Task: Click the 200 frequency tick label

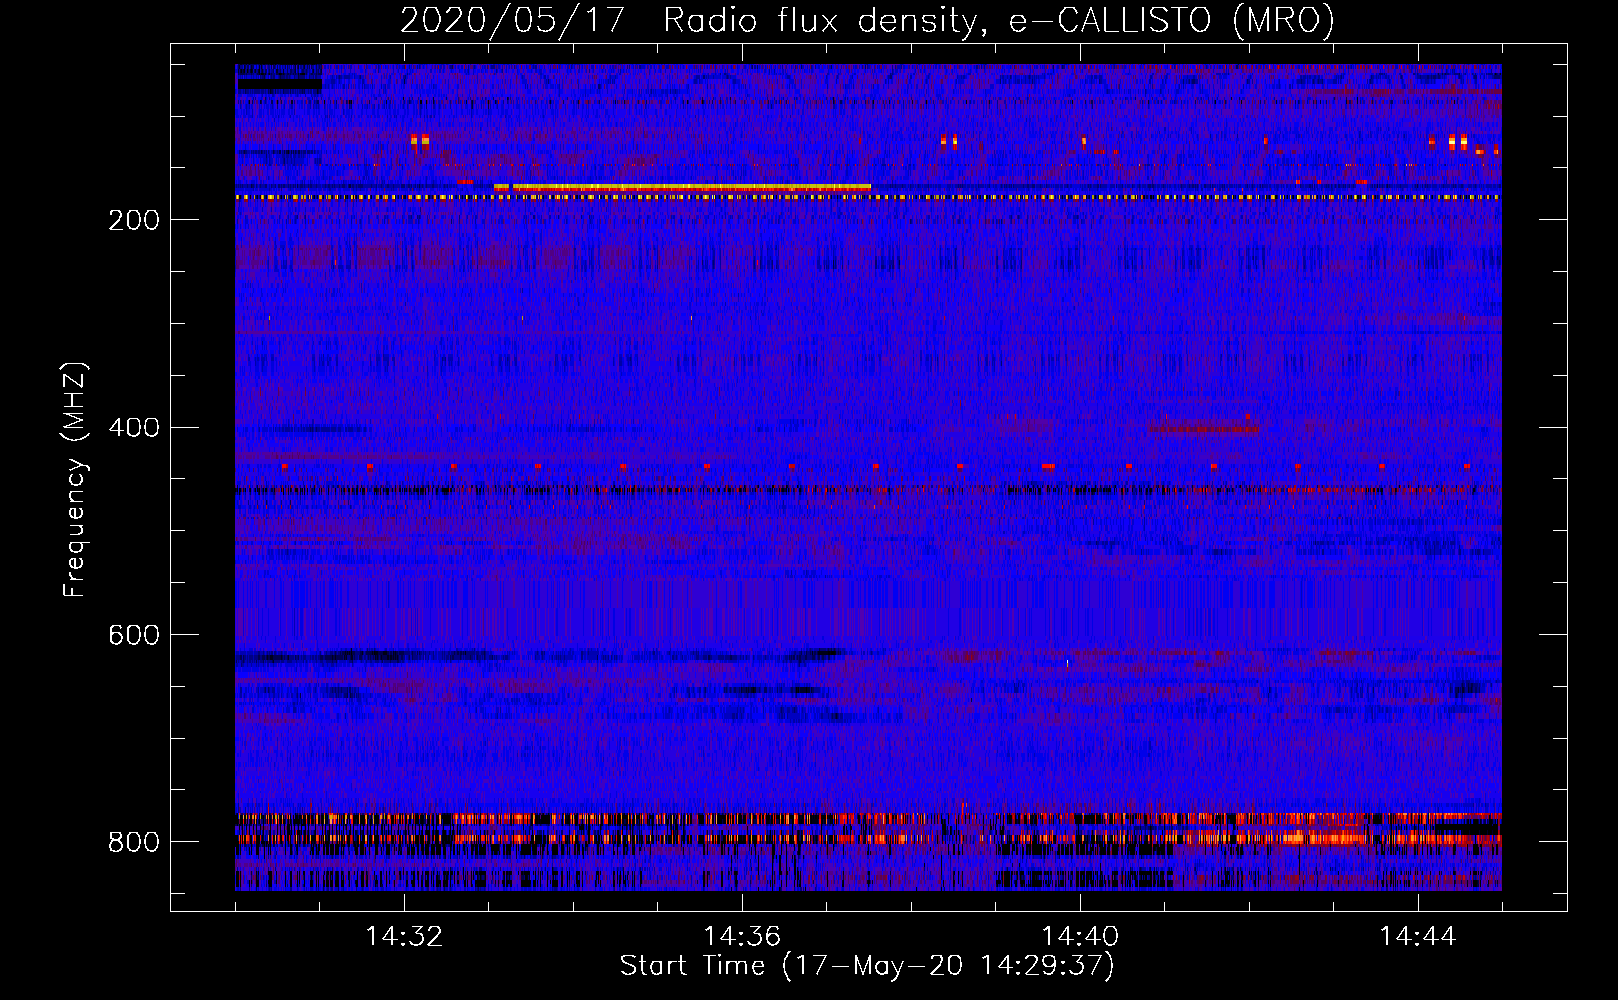Action: pyautogui.click(x=134, y=220)
